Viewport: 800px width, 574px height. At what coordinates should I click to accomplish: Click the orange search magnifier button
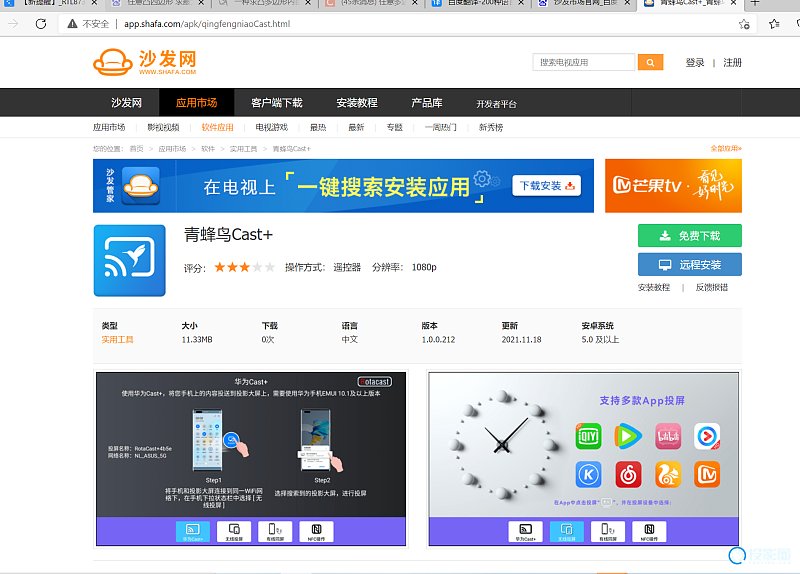pyautogui.click(x=650, y=62)
